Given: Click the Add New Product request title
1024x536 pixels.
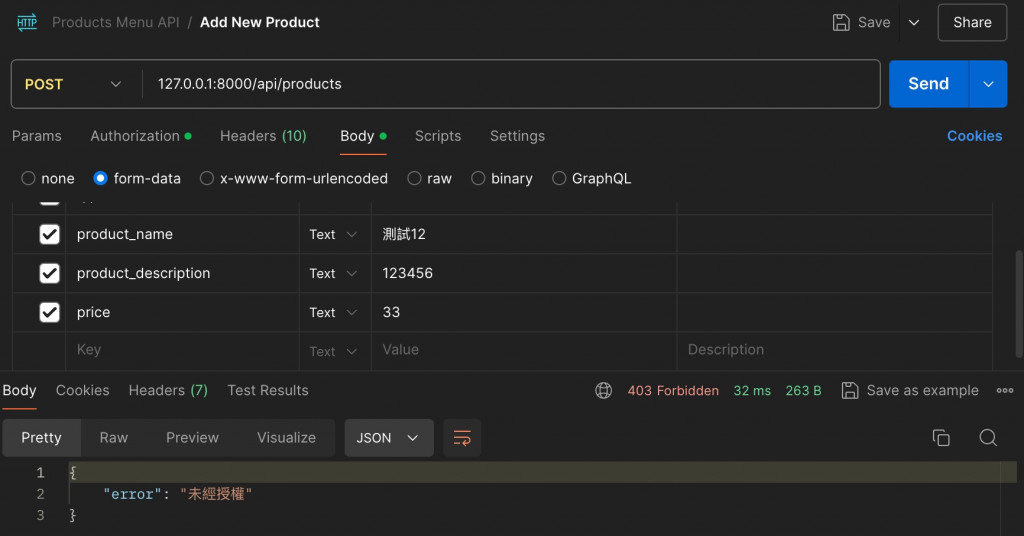Looking at the screenshot, I should 259,22.
